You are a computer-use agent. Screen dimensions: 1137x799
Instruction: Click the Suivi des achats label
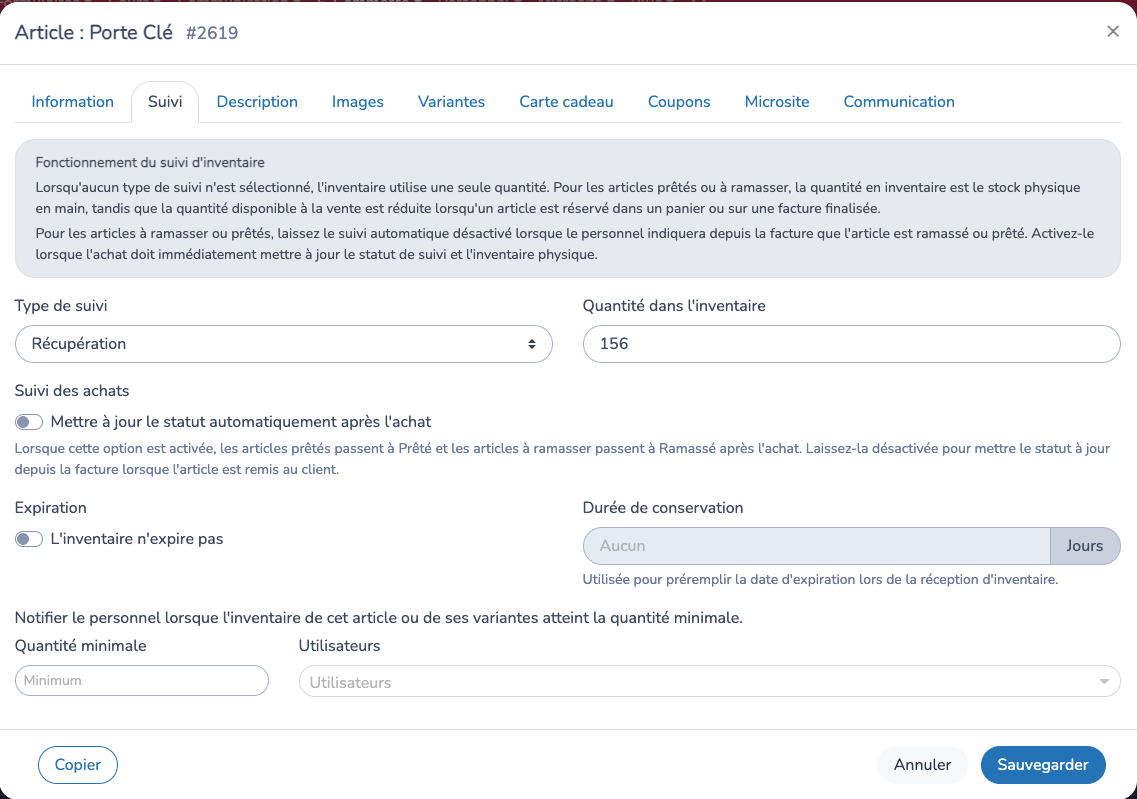pyautogui.click(x=72, y=391)
